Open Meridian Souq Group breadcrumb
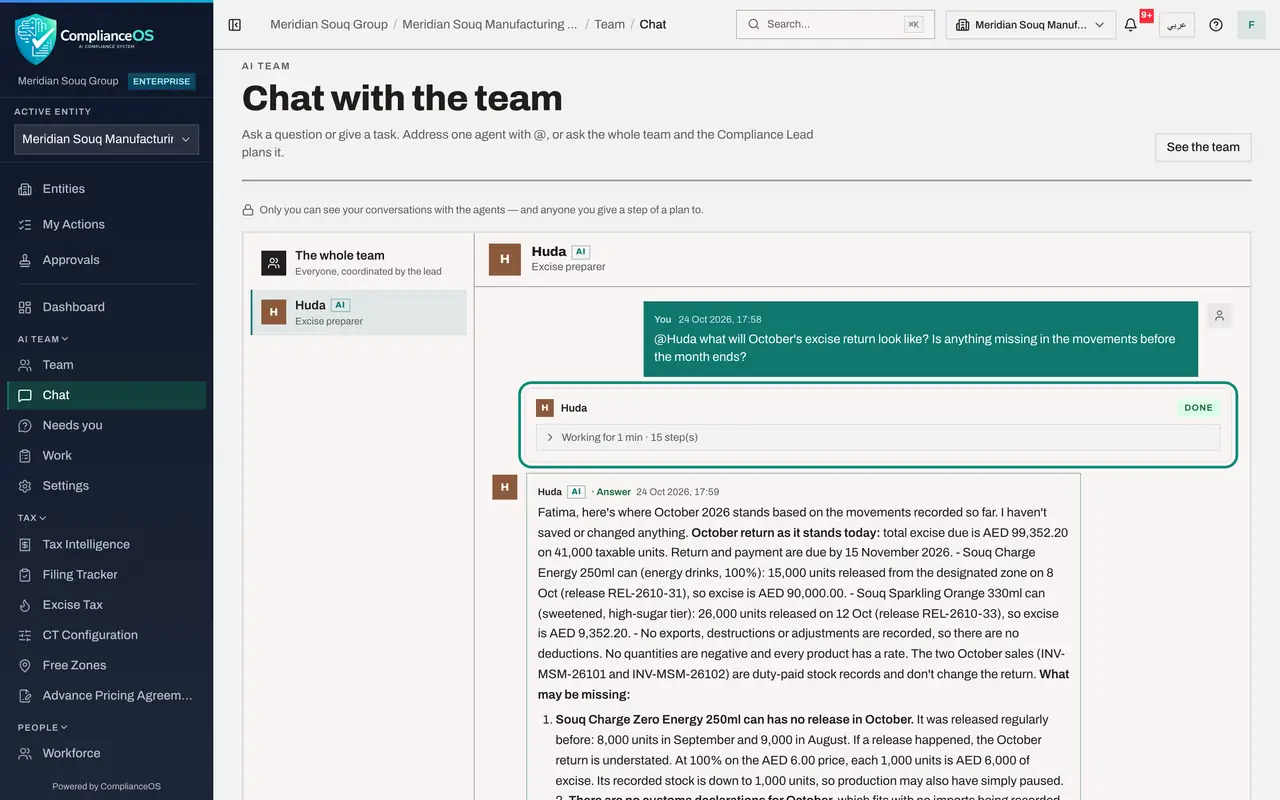 coord(329,24)
